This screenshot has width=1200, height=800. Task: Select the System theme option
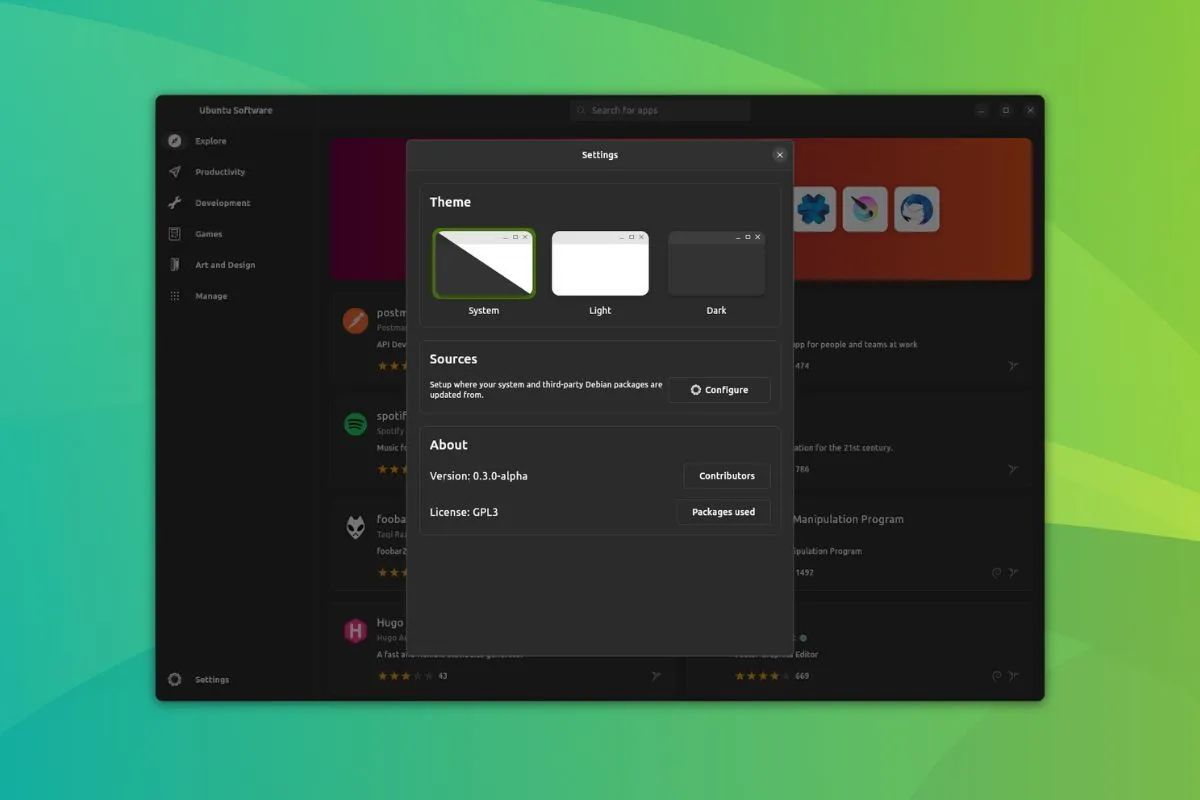point(484,264)
